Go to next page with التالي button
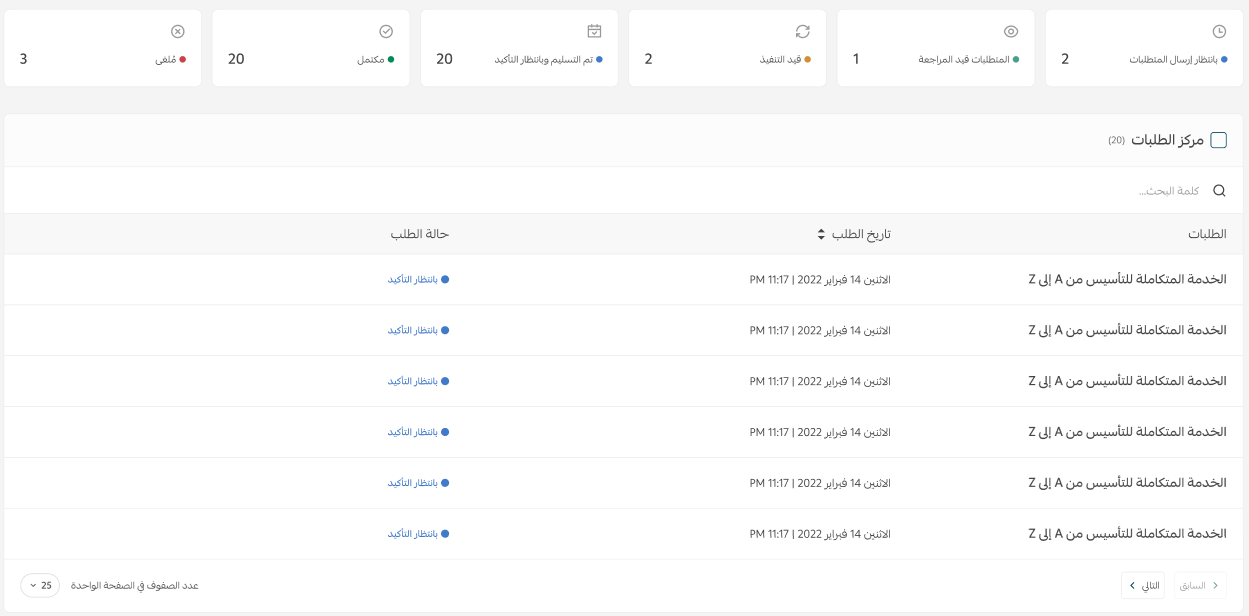 [1144, 585]
